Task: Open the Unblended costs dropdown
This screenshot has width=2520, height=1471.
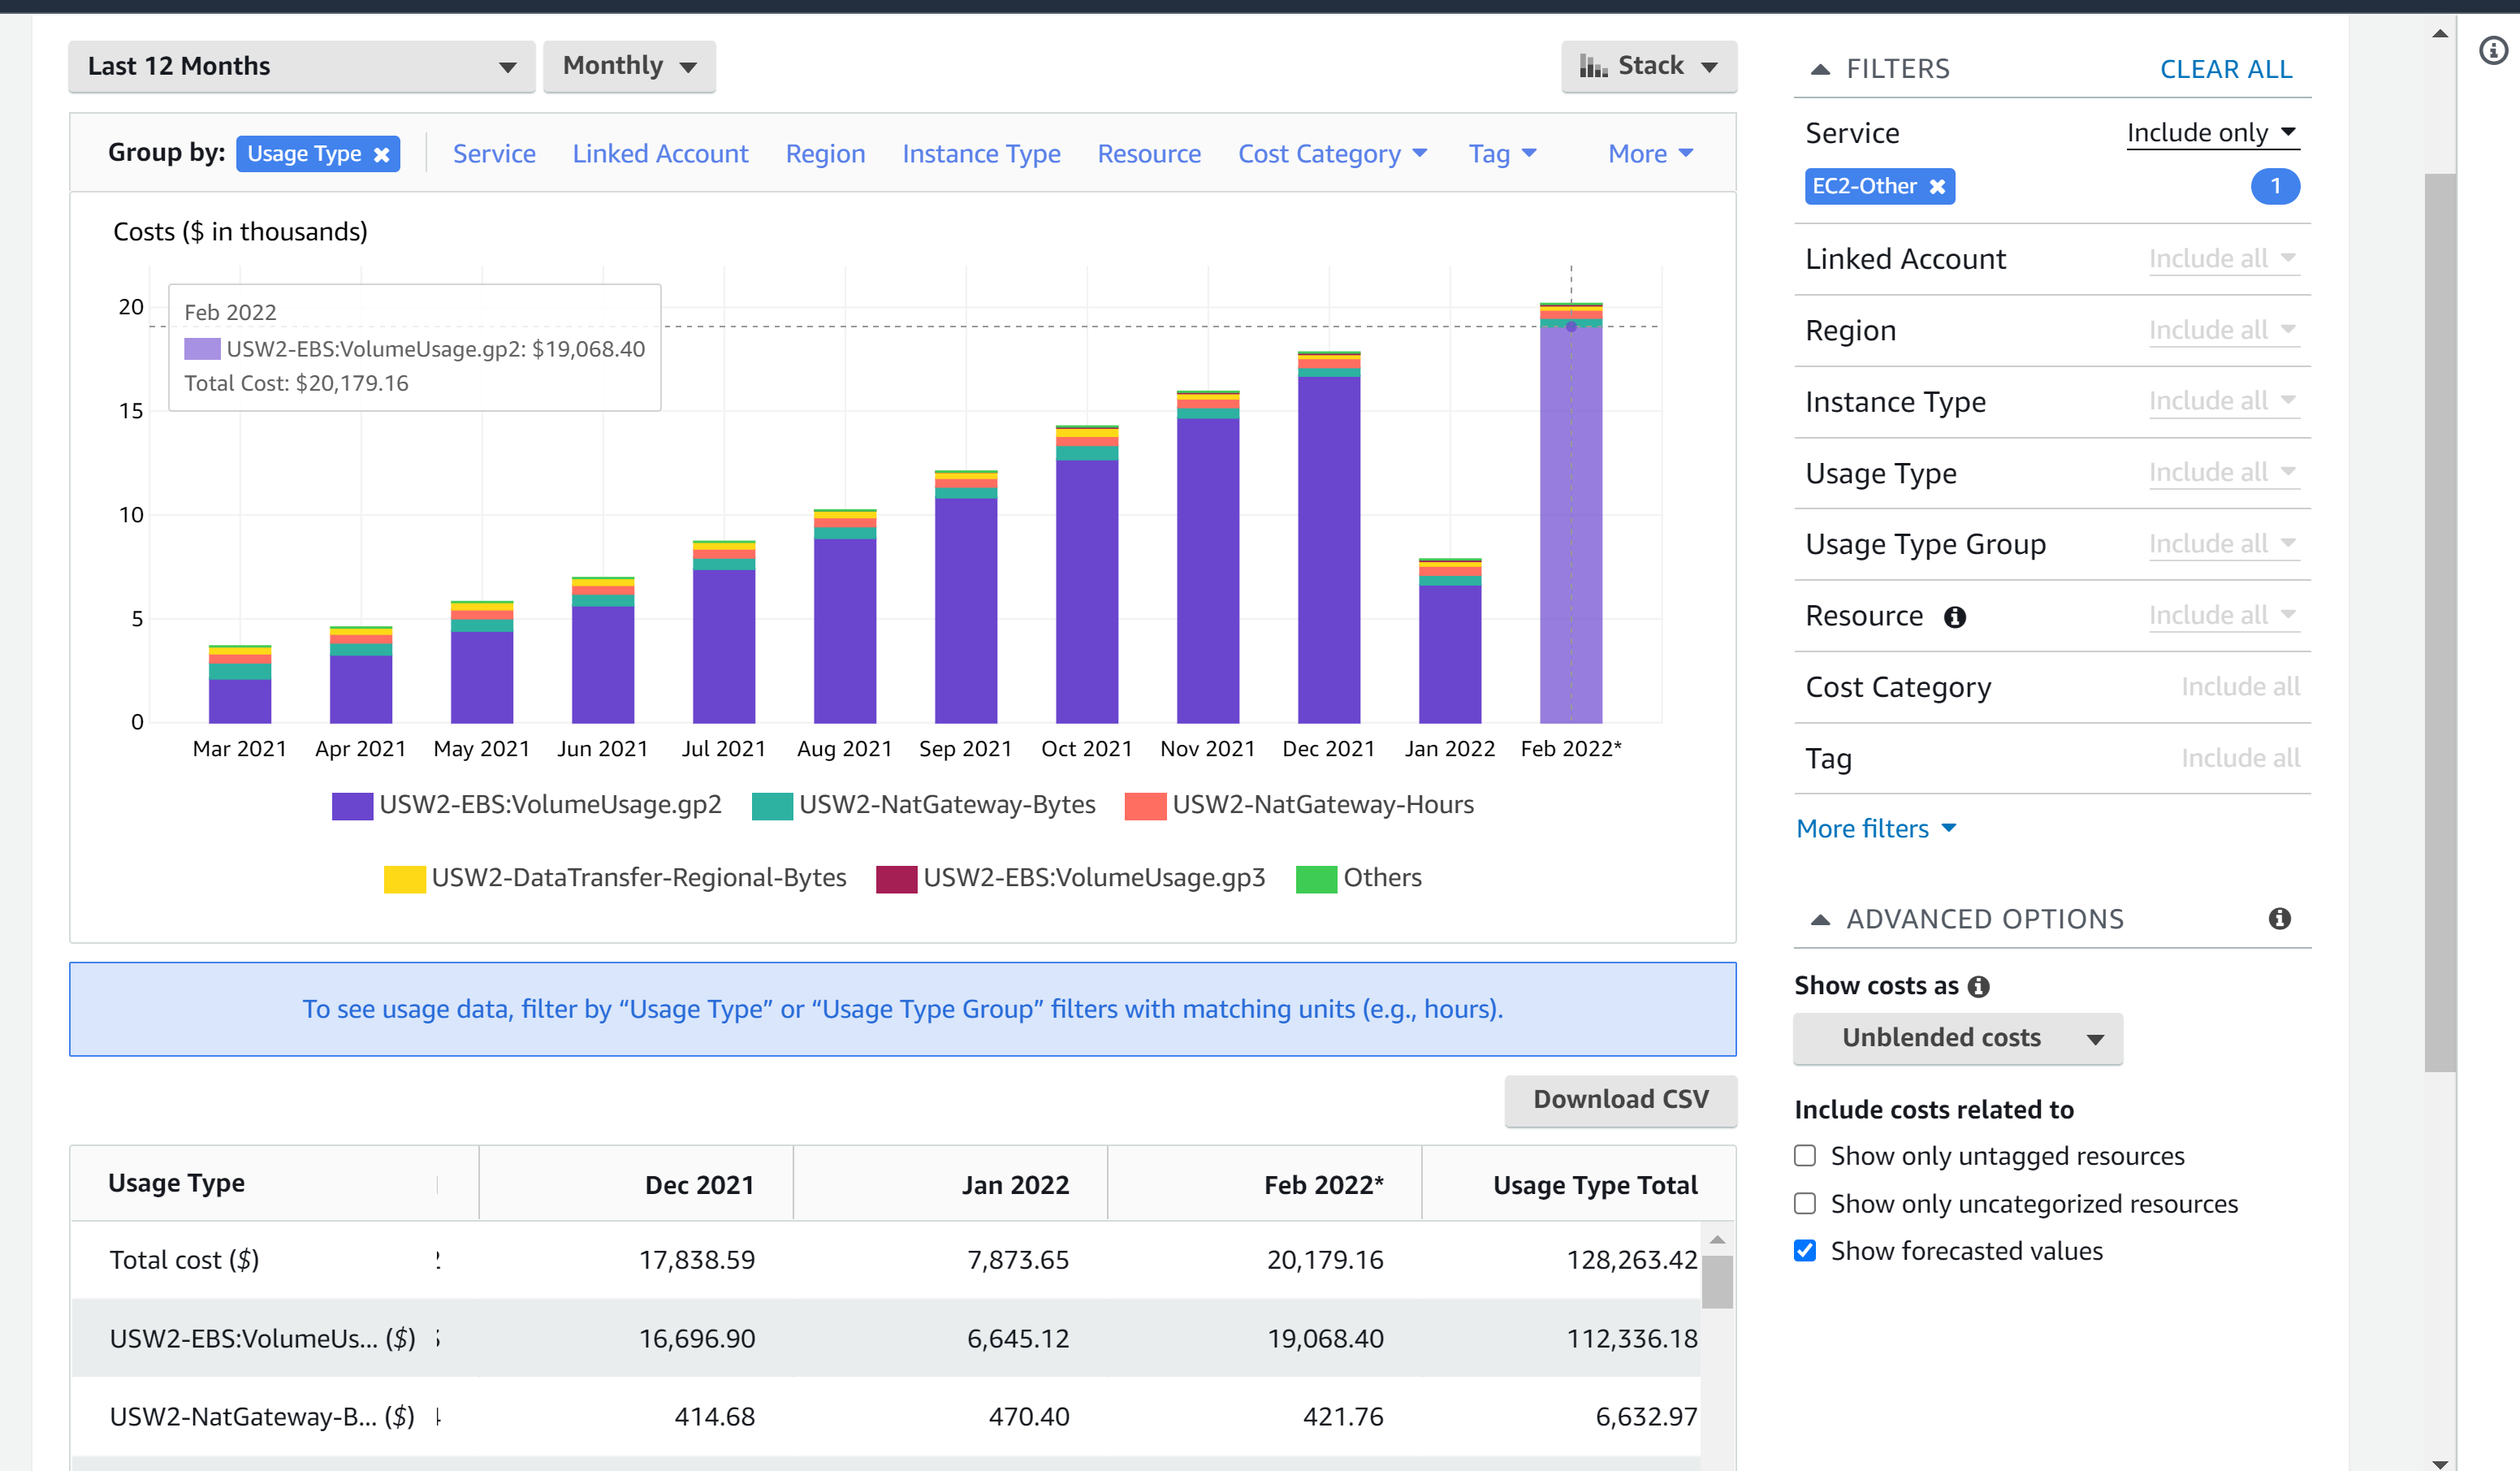Action: tap(1957, 1038)
